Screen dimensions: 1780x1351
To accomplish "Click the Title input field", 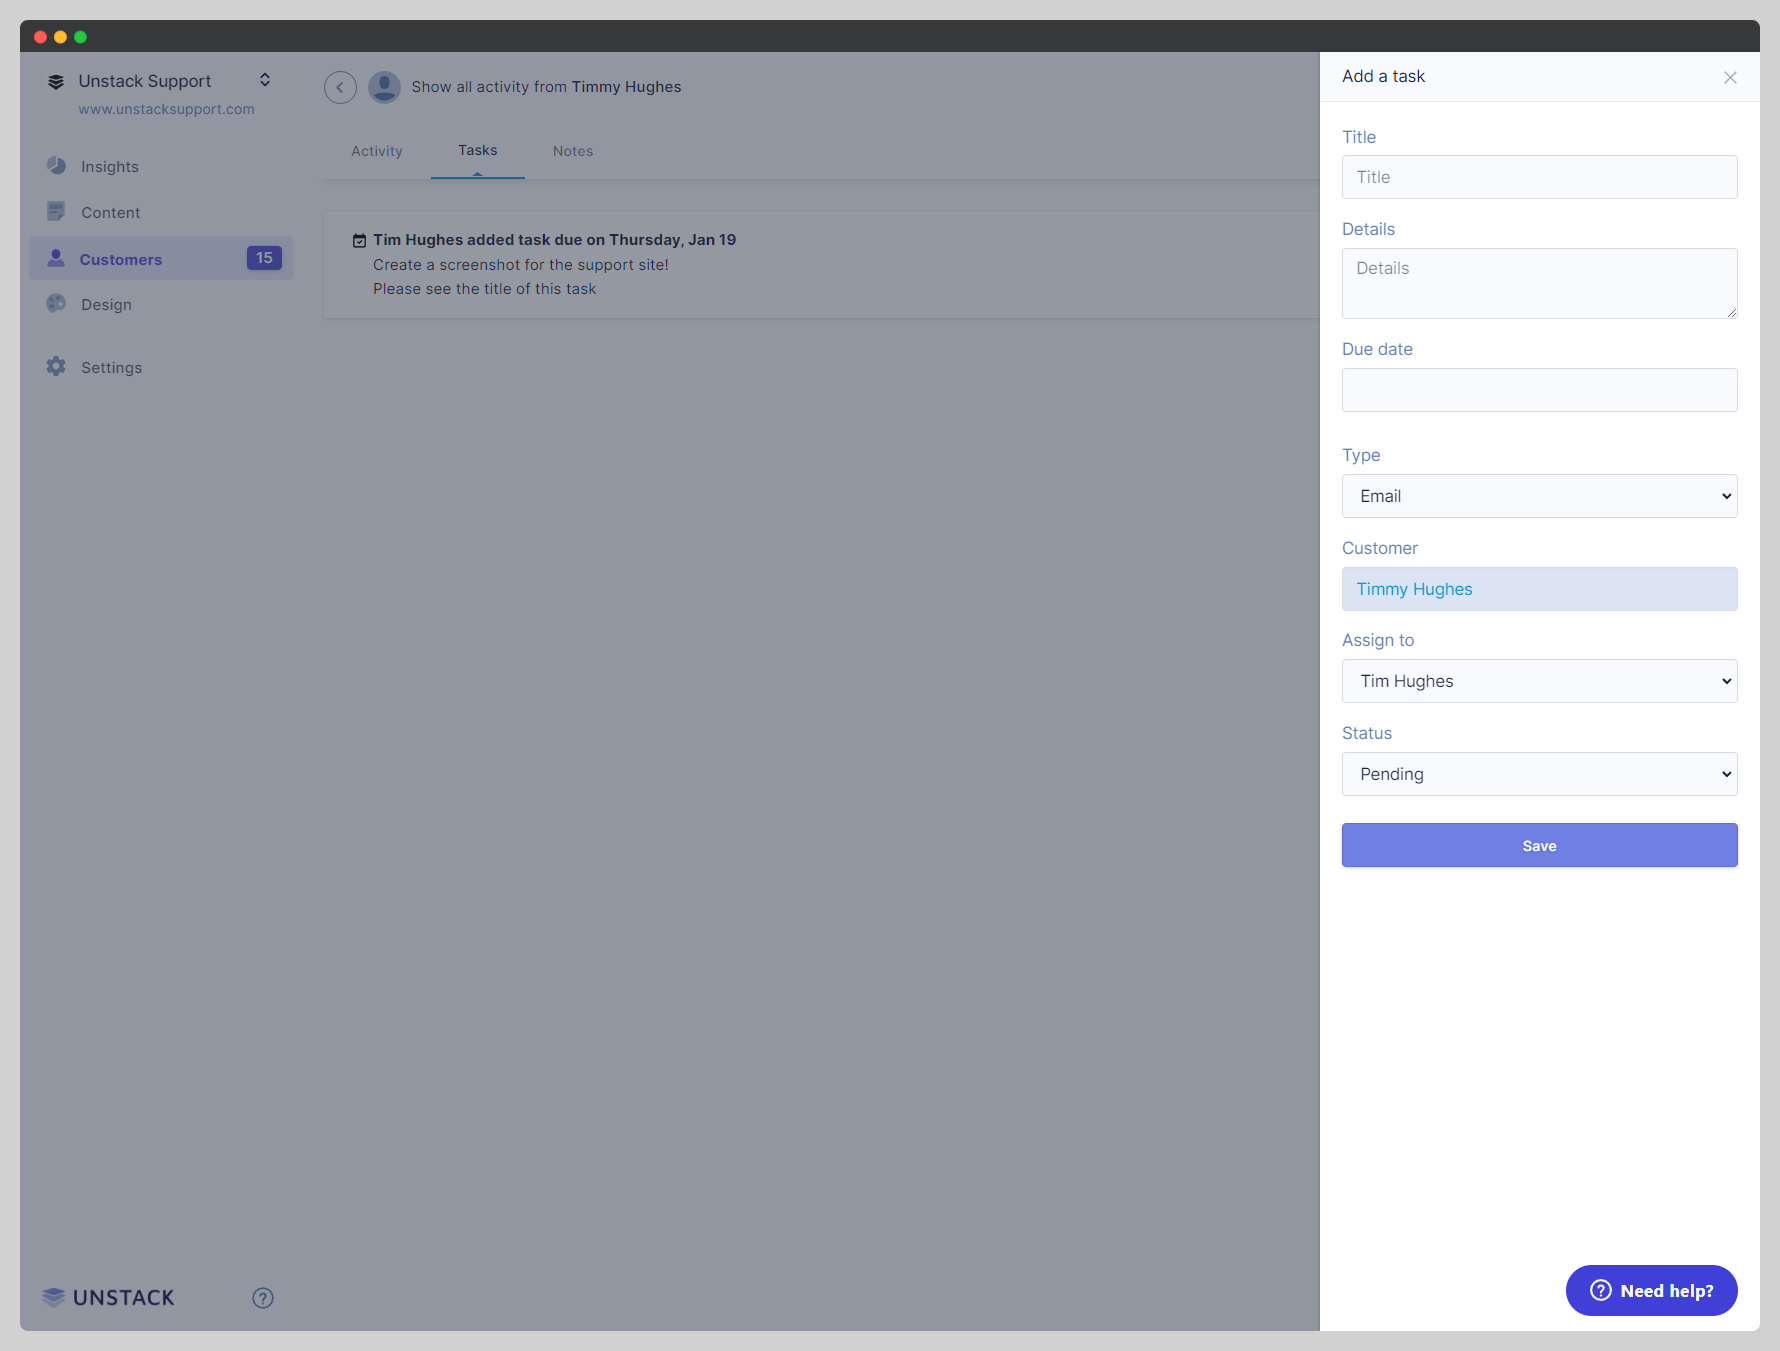I will 1538,177.
